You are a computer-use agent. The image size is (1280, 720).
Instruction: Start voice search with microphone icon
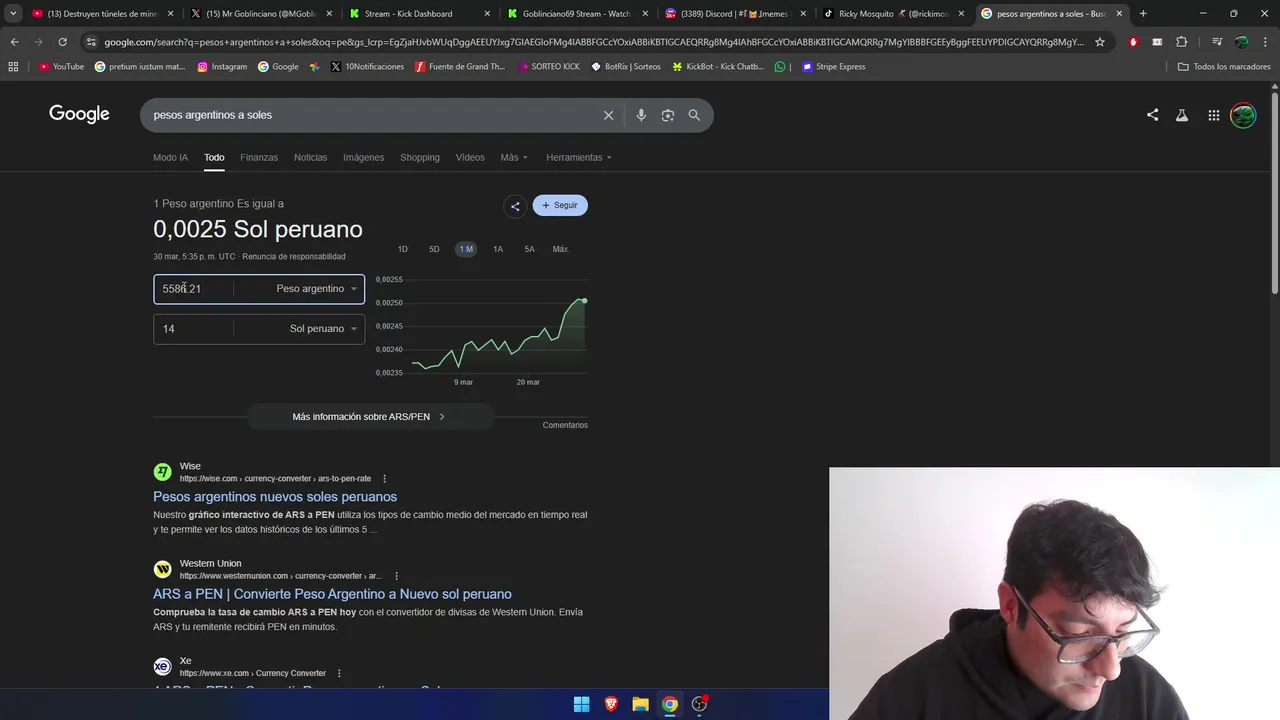tap(641, 115)
